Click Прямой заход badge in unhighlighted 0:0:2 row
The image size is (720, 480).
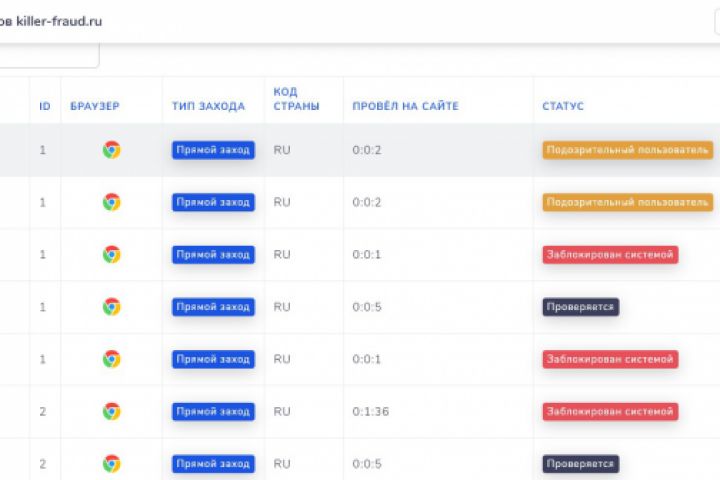tap(213, 202)
